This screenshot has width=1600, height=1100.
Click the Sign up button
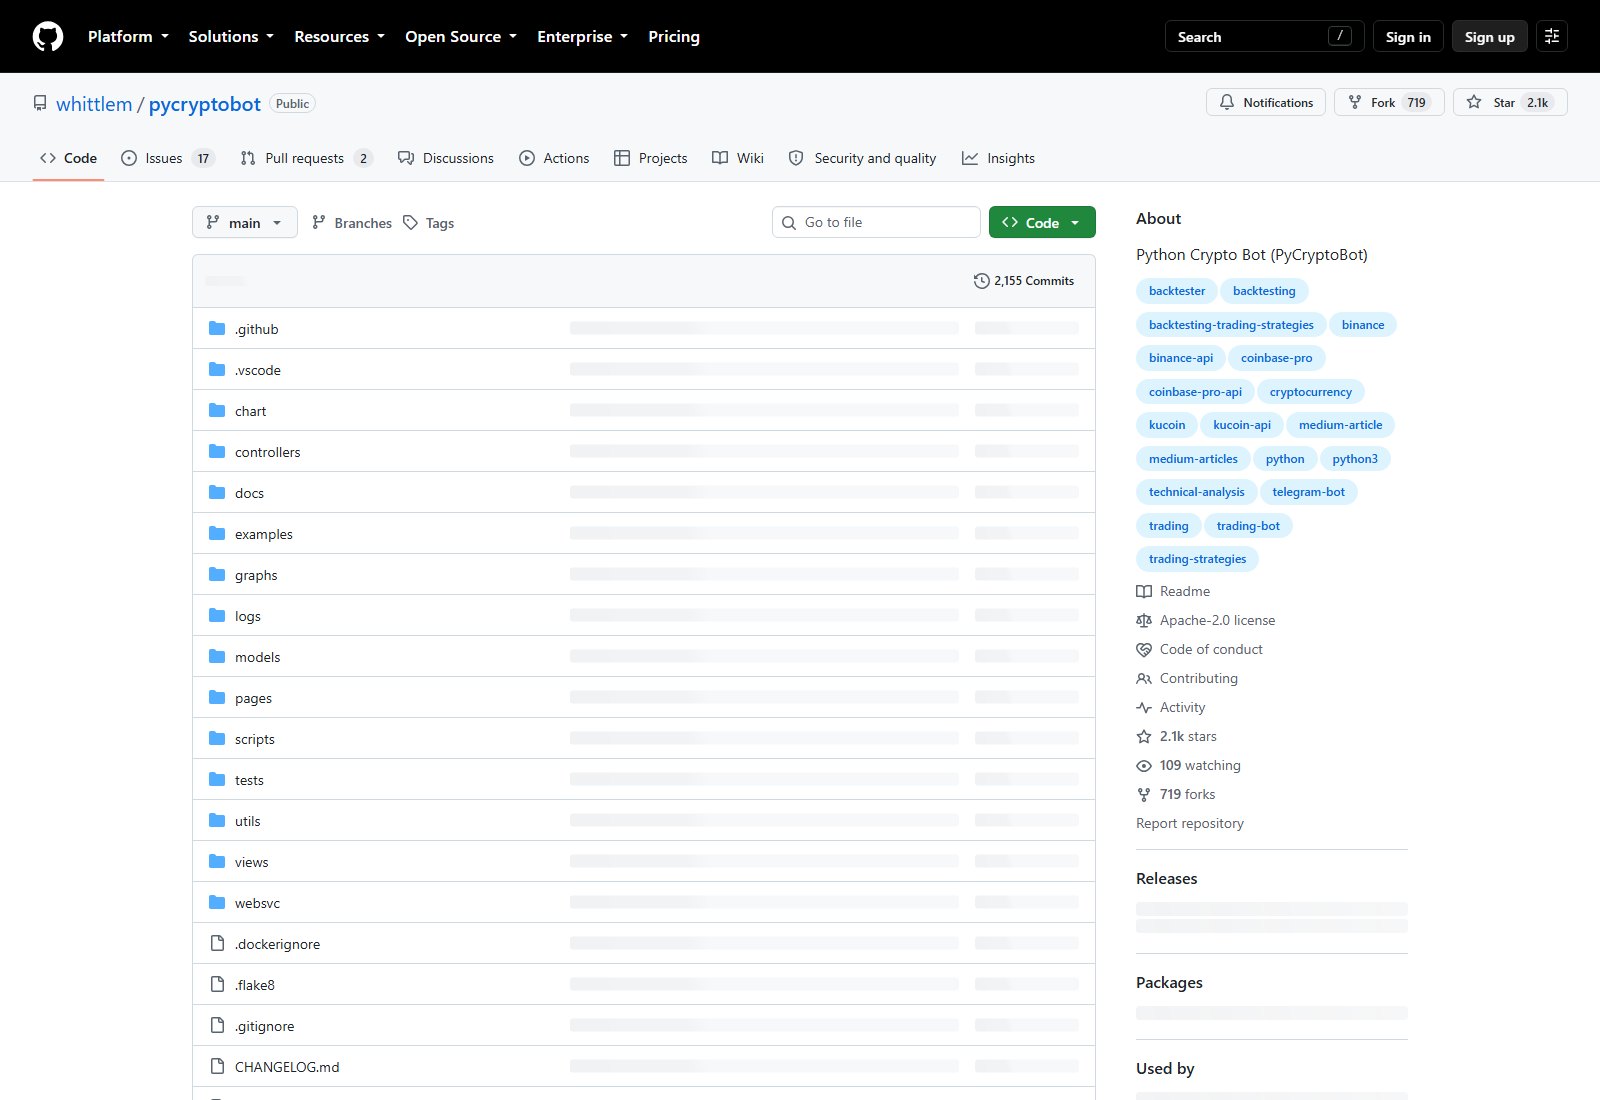point(1489,37)
